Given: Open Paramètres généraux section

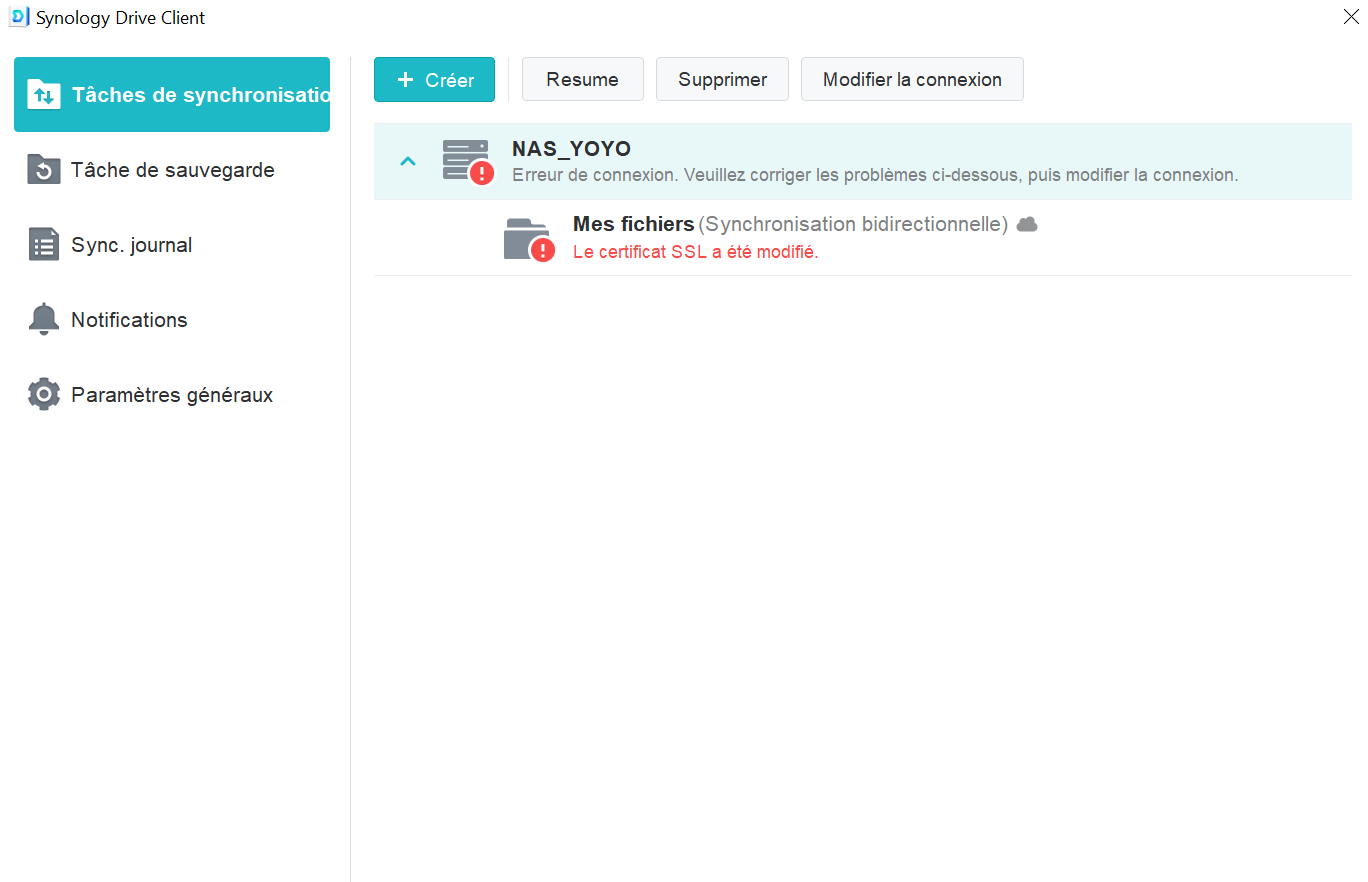Looking at the screenshot, I should click(172, 395).
